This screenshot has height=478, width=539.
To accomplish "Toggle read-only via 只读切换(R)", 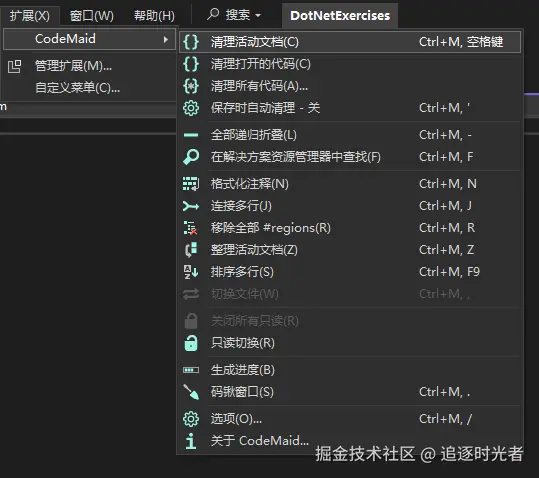I will tap(351, 343).
